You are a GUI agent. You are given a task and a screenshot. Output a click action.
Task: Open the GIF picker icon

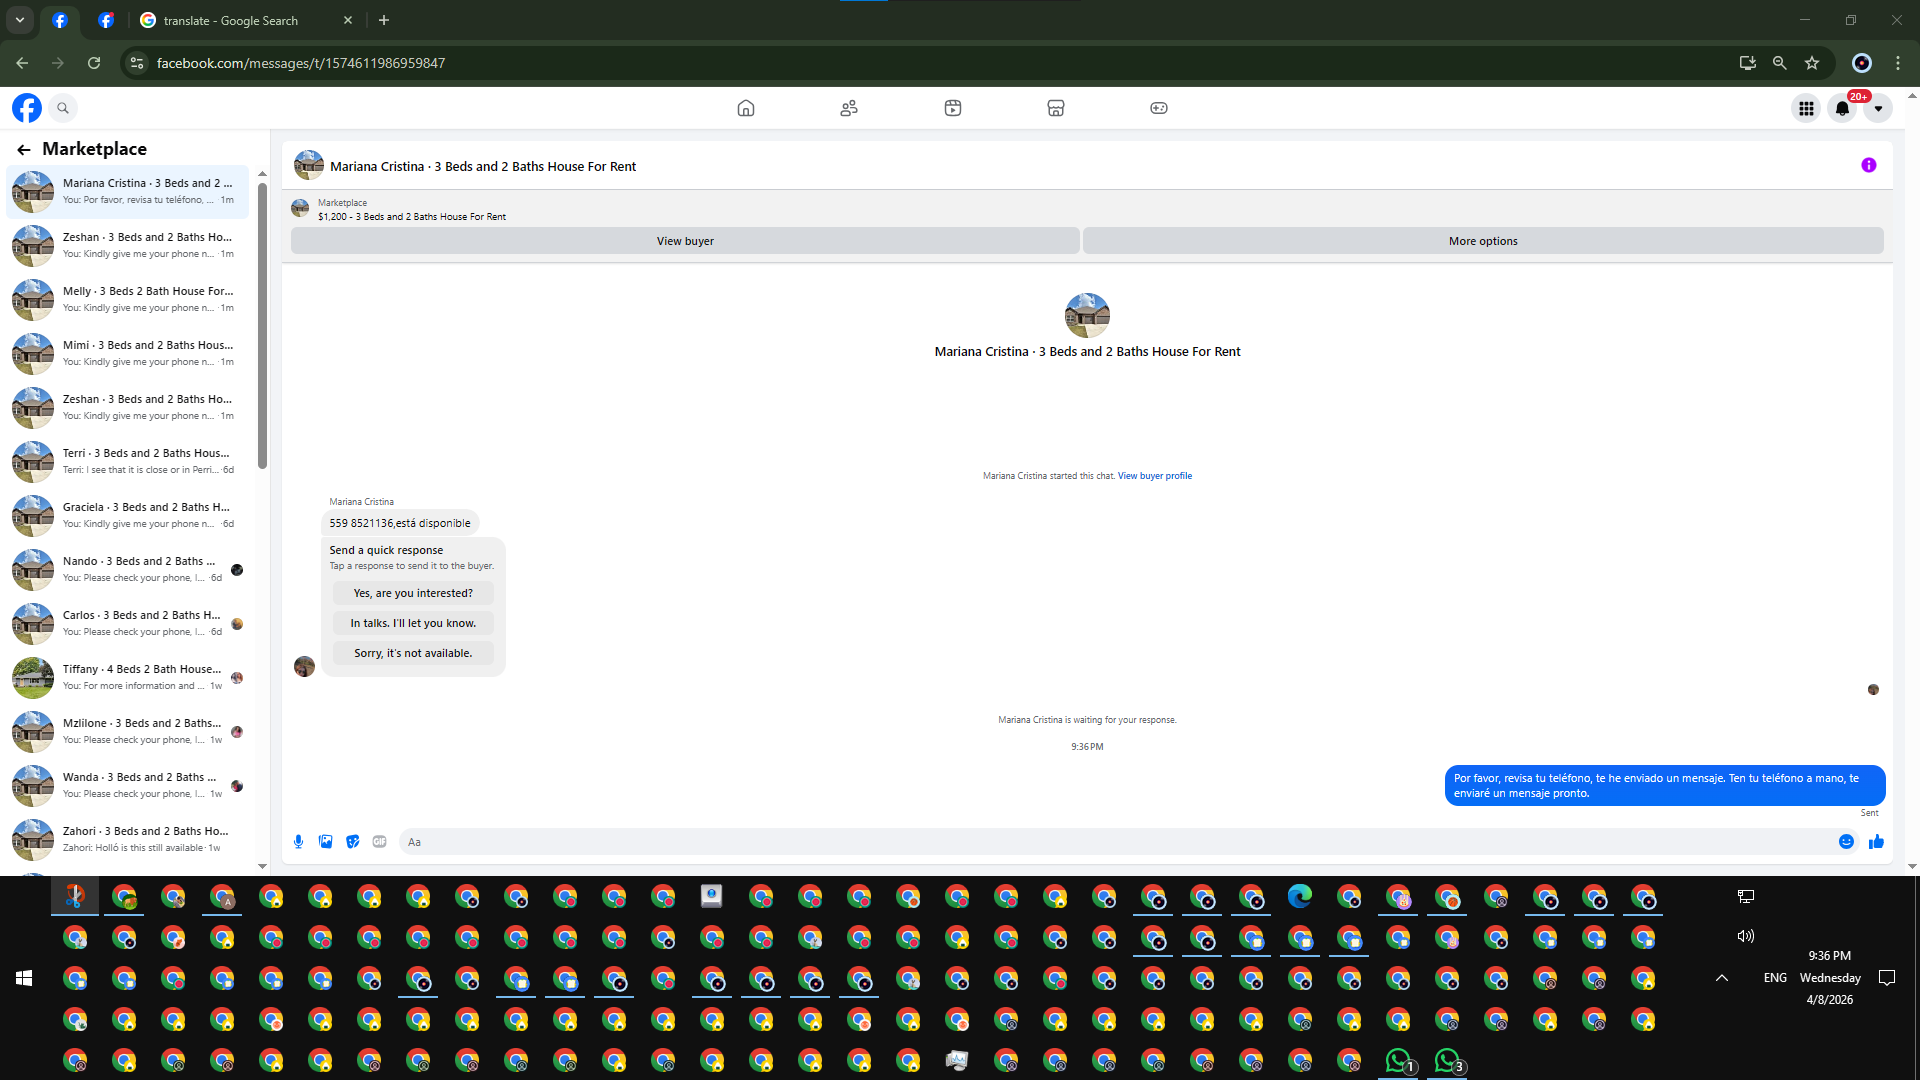379,842
